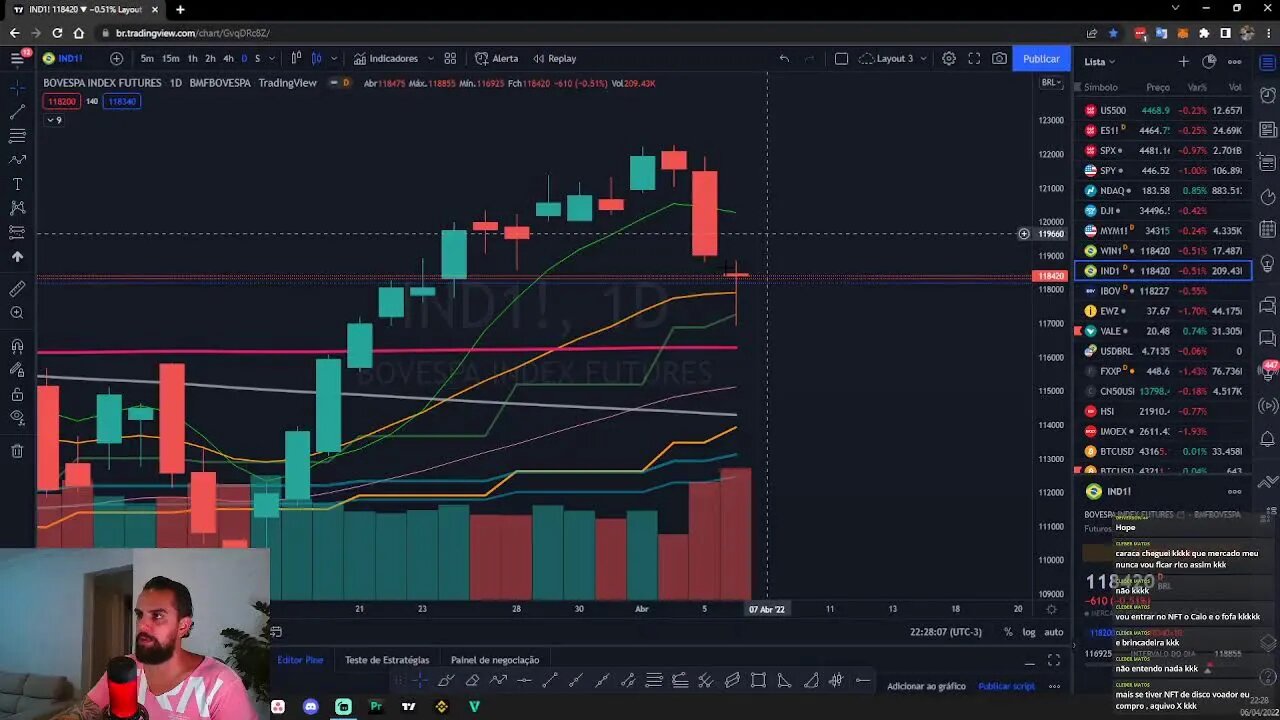Add symbol to compare with plus icon

click(116, 58)
